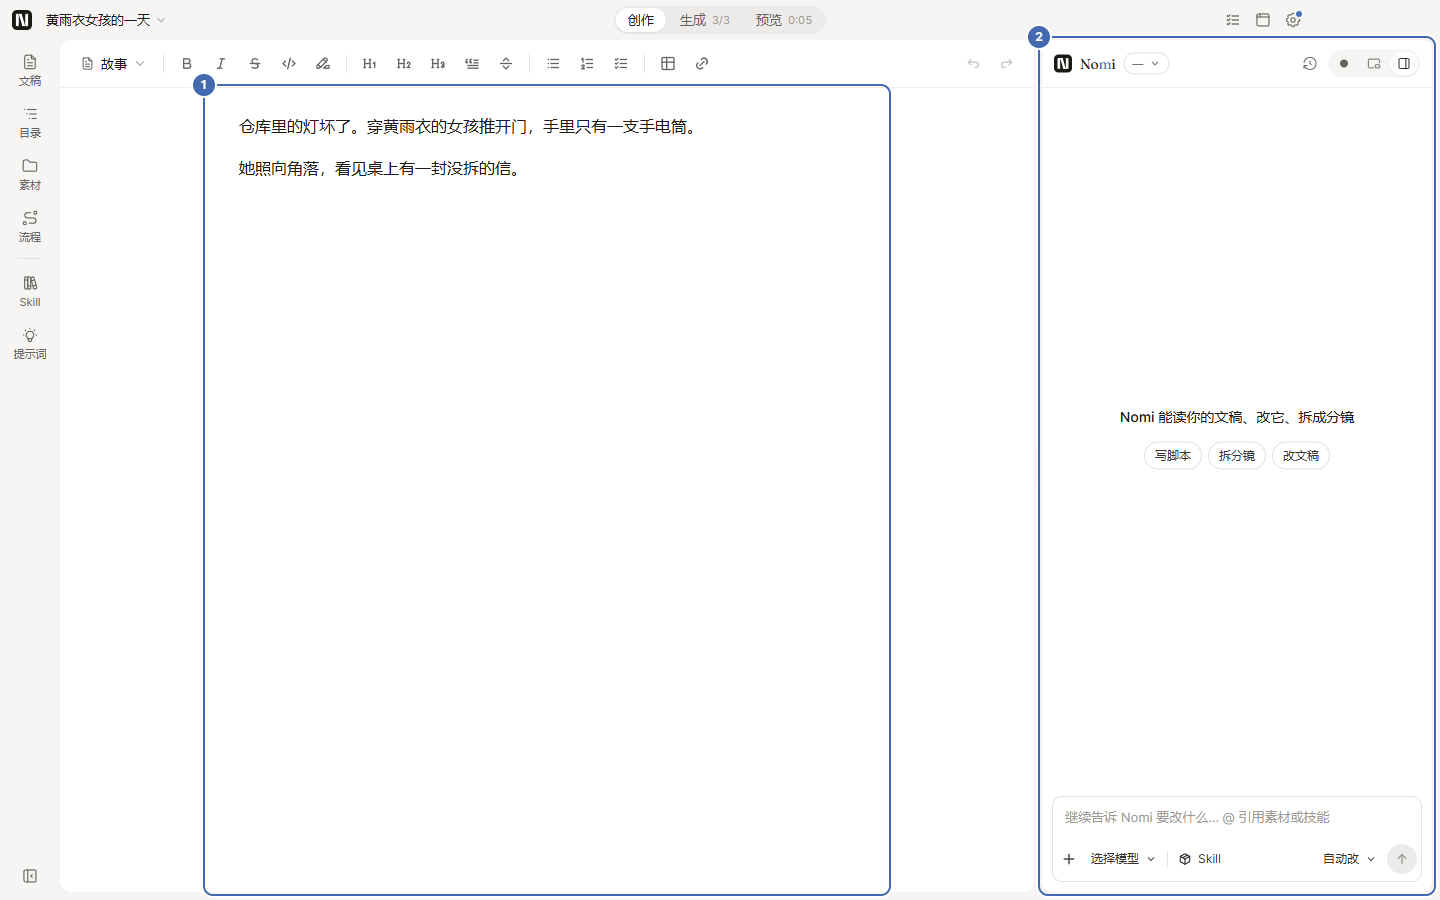
Task: Insert inline code formatting
Action: coord(289,64)
